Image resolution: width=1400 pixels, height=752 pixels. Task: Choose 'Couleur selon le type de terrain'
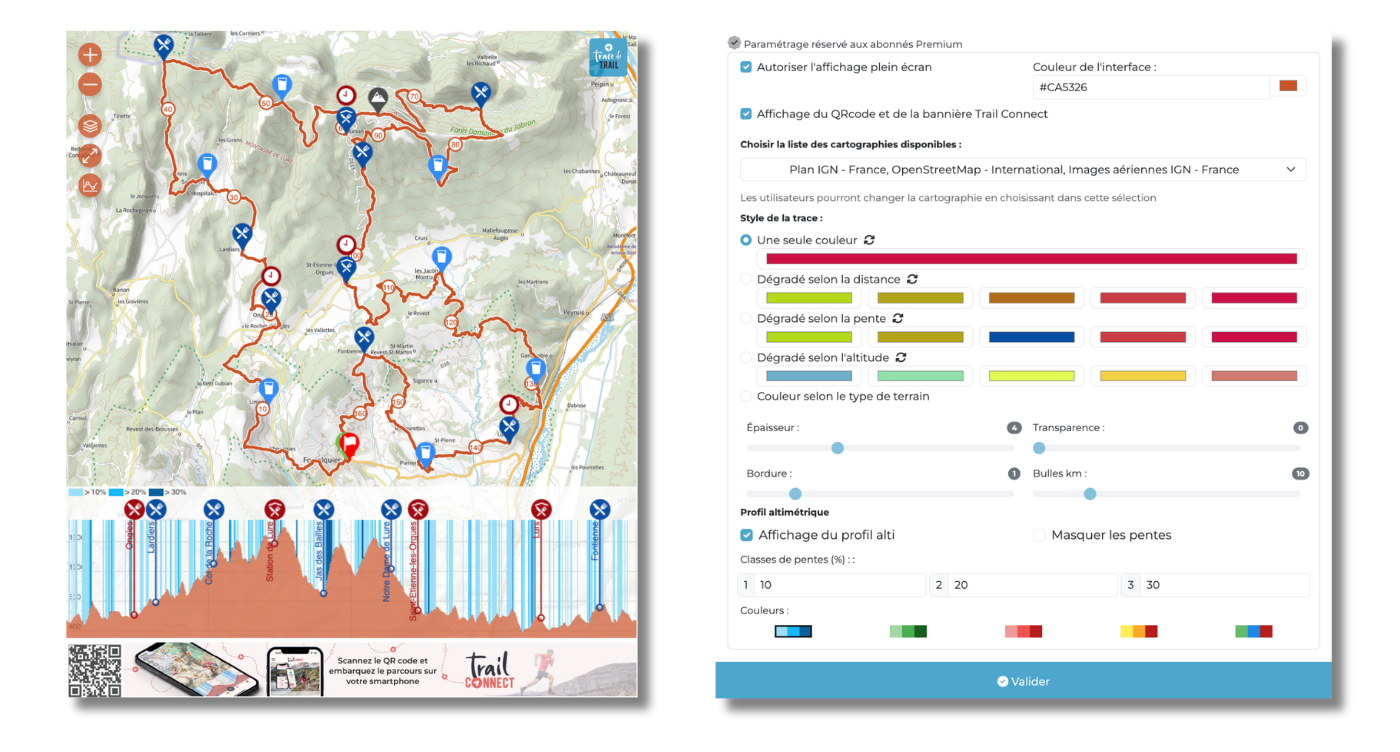click(746, 396)
